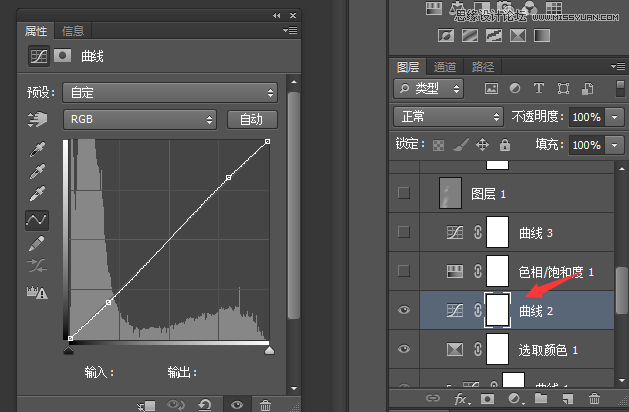Screen dimensions: 629x412
Task: Create a new layer icon
Action: click(568, 398)
